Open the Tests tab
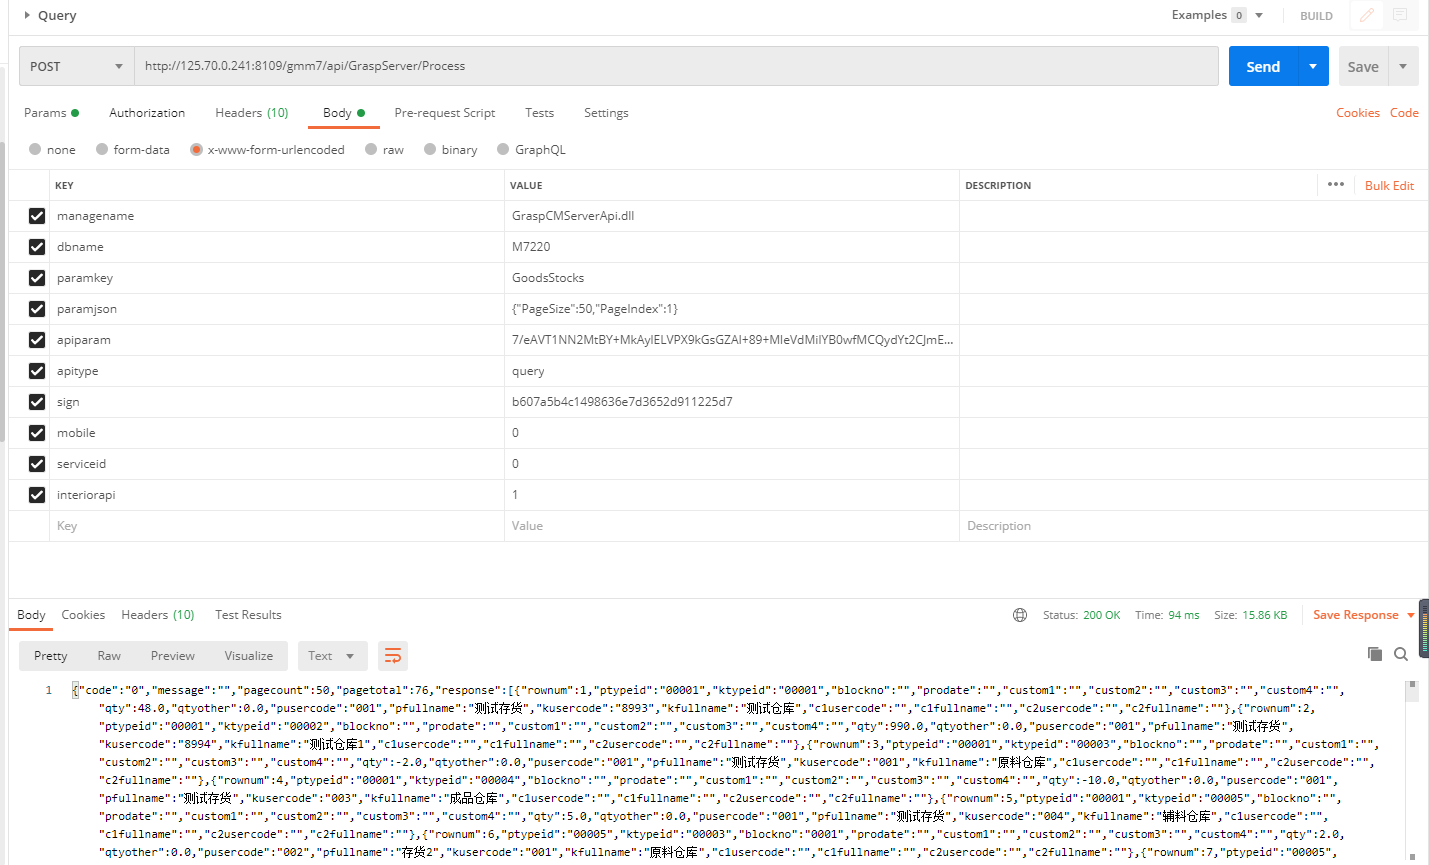The image size is (1429, 865). [x=539, y=113]
